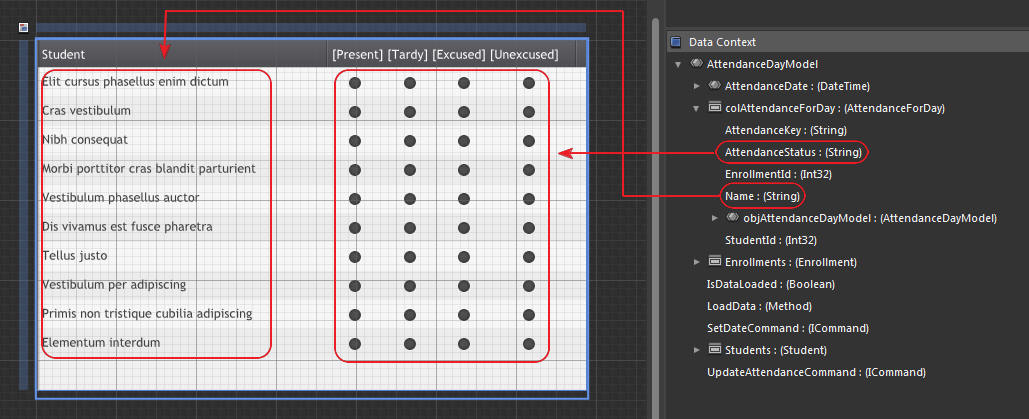Click the 'Vestibulum per adipiscing' cell

click(114, 284)
